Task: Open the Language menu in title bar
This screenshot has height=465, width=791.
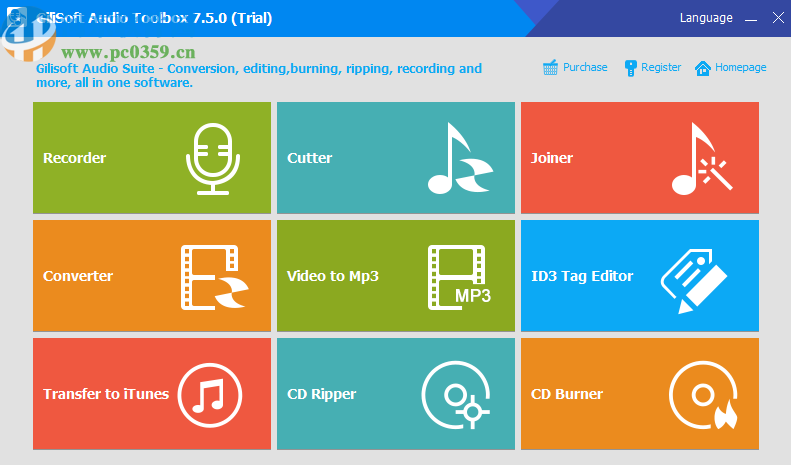Action: coord(706,18)
